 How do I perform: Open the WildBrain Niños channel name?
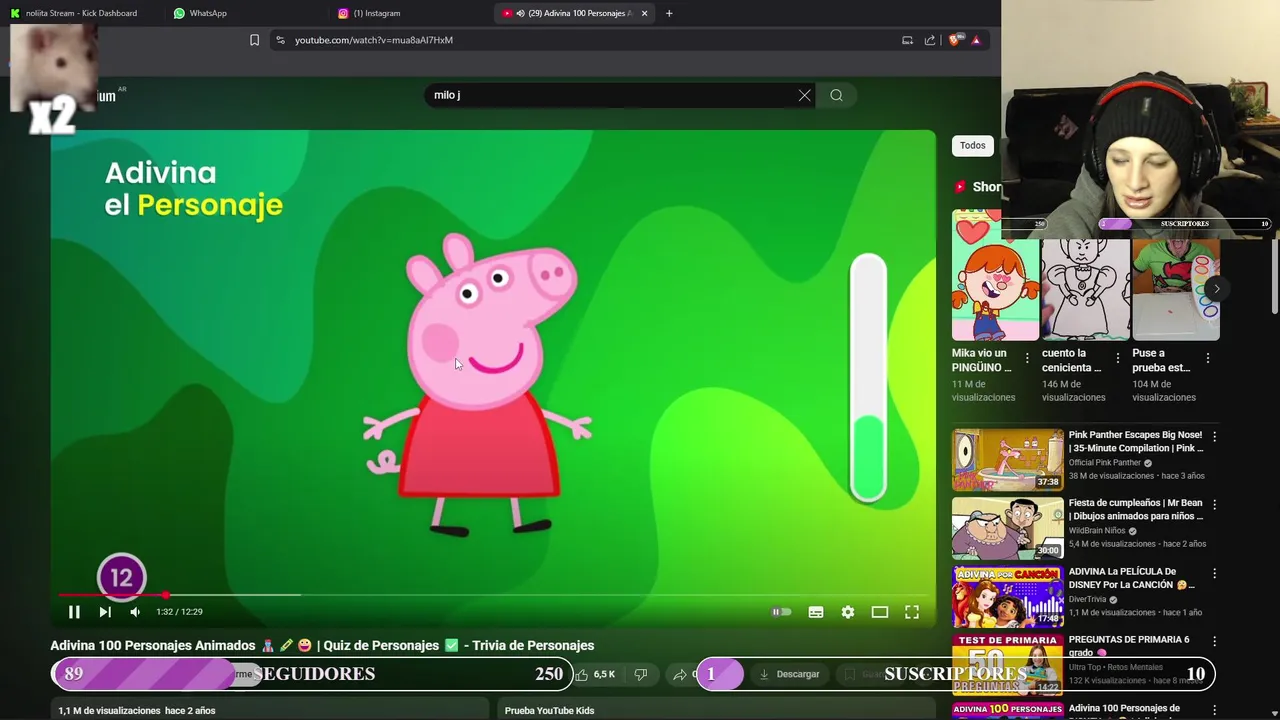[1097, 531]
